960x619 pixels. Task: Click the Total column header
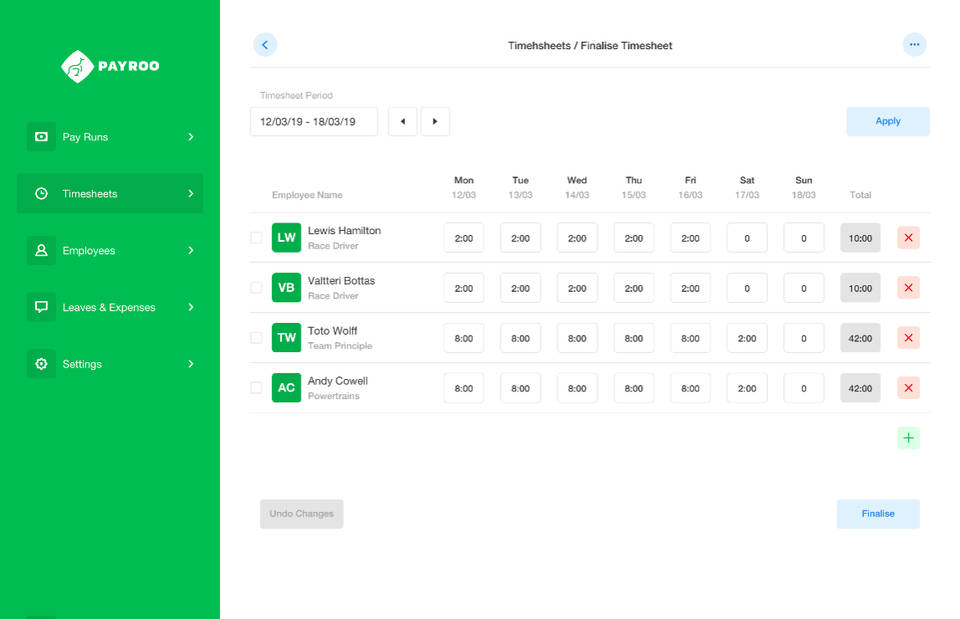point(860,195)
